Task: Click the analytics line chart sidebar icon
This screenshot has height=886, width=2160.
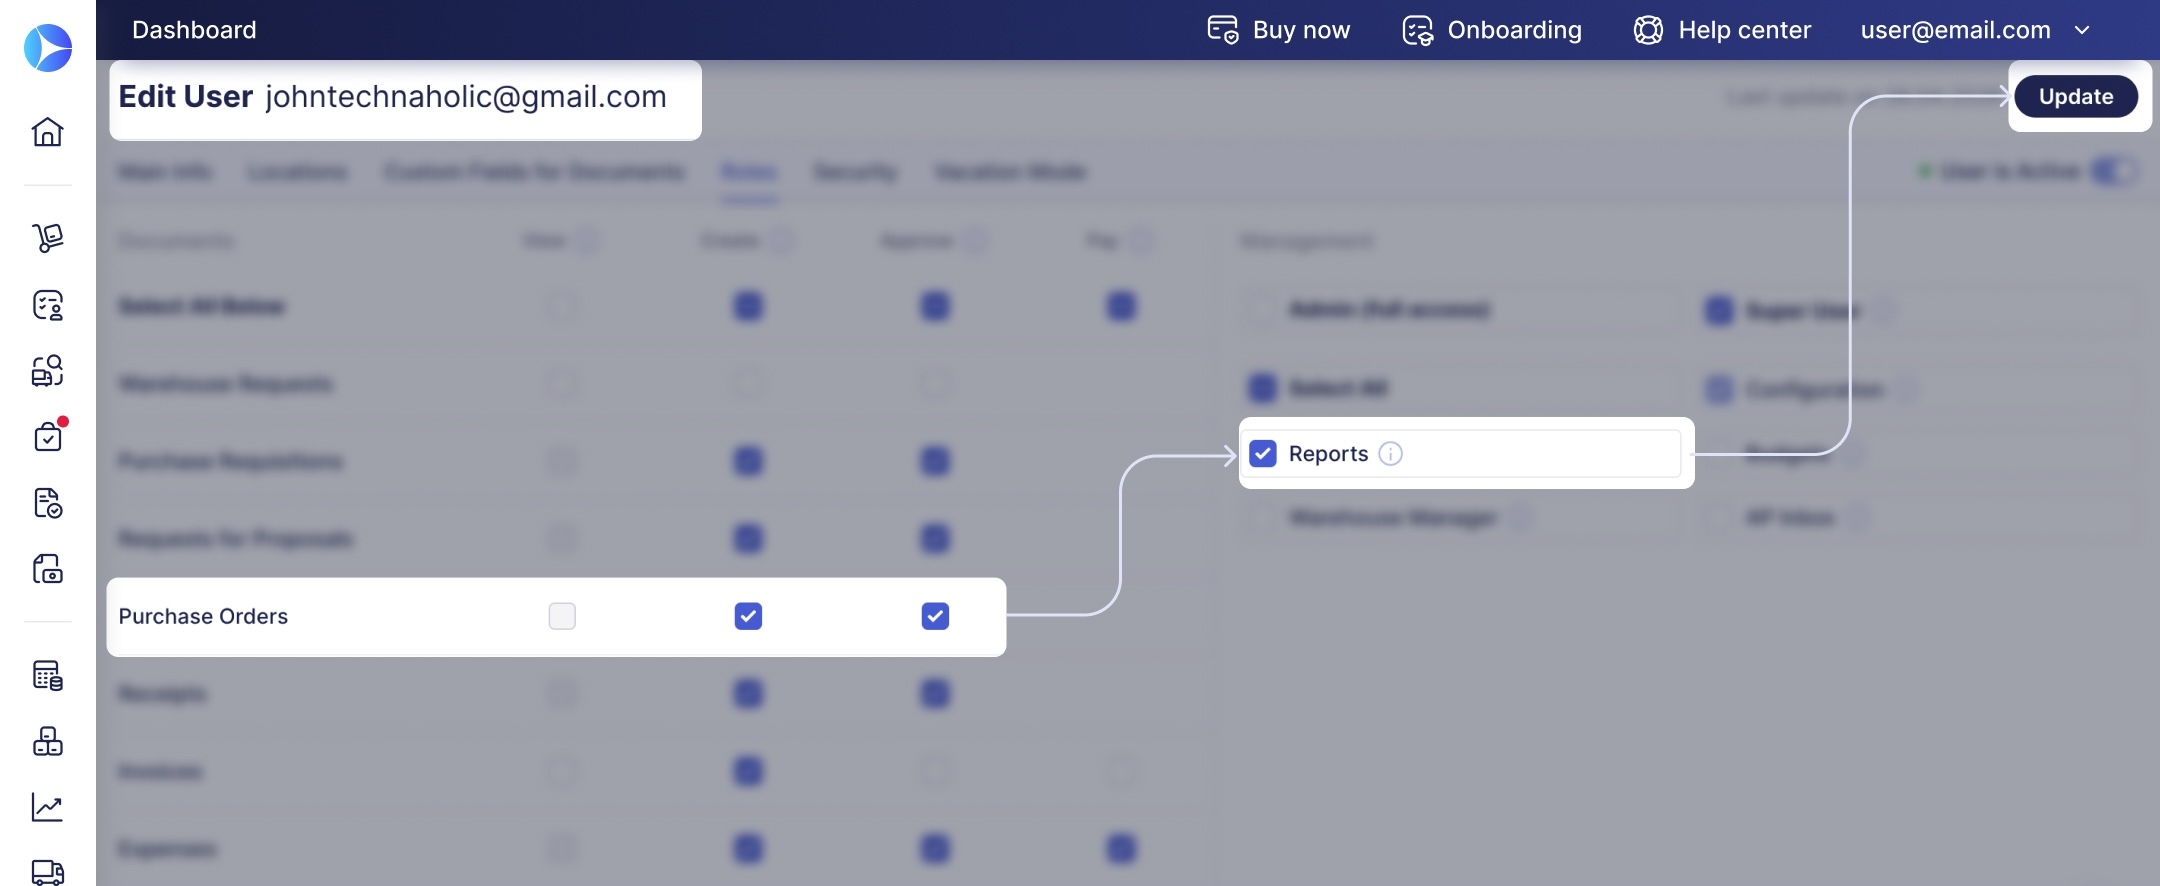Action: coord(47,807)
